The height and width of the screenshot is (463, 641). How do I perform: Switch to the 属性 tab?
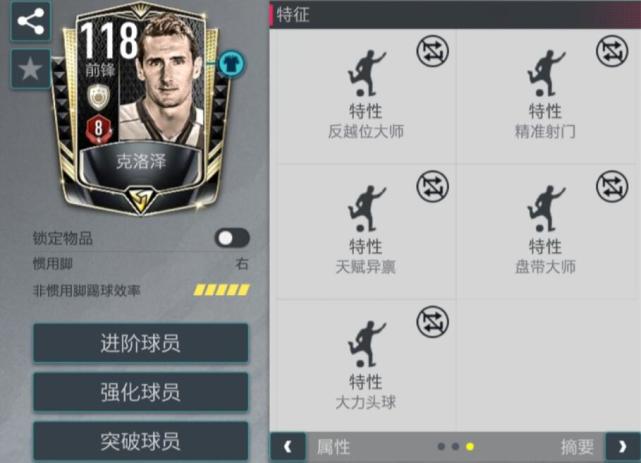click(x=334, y=447)
